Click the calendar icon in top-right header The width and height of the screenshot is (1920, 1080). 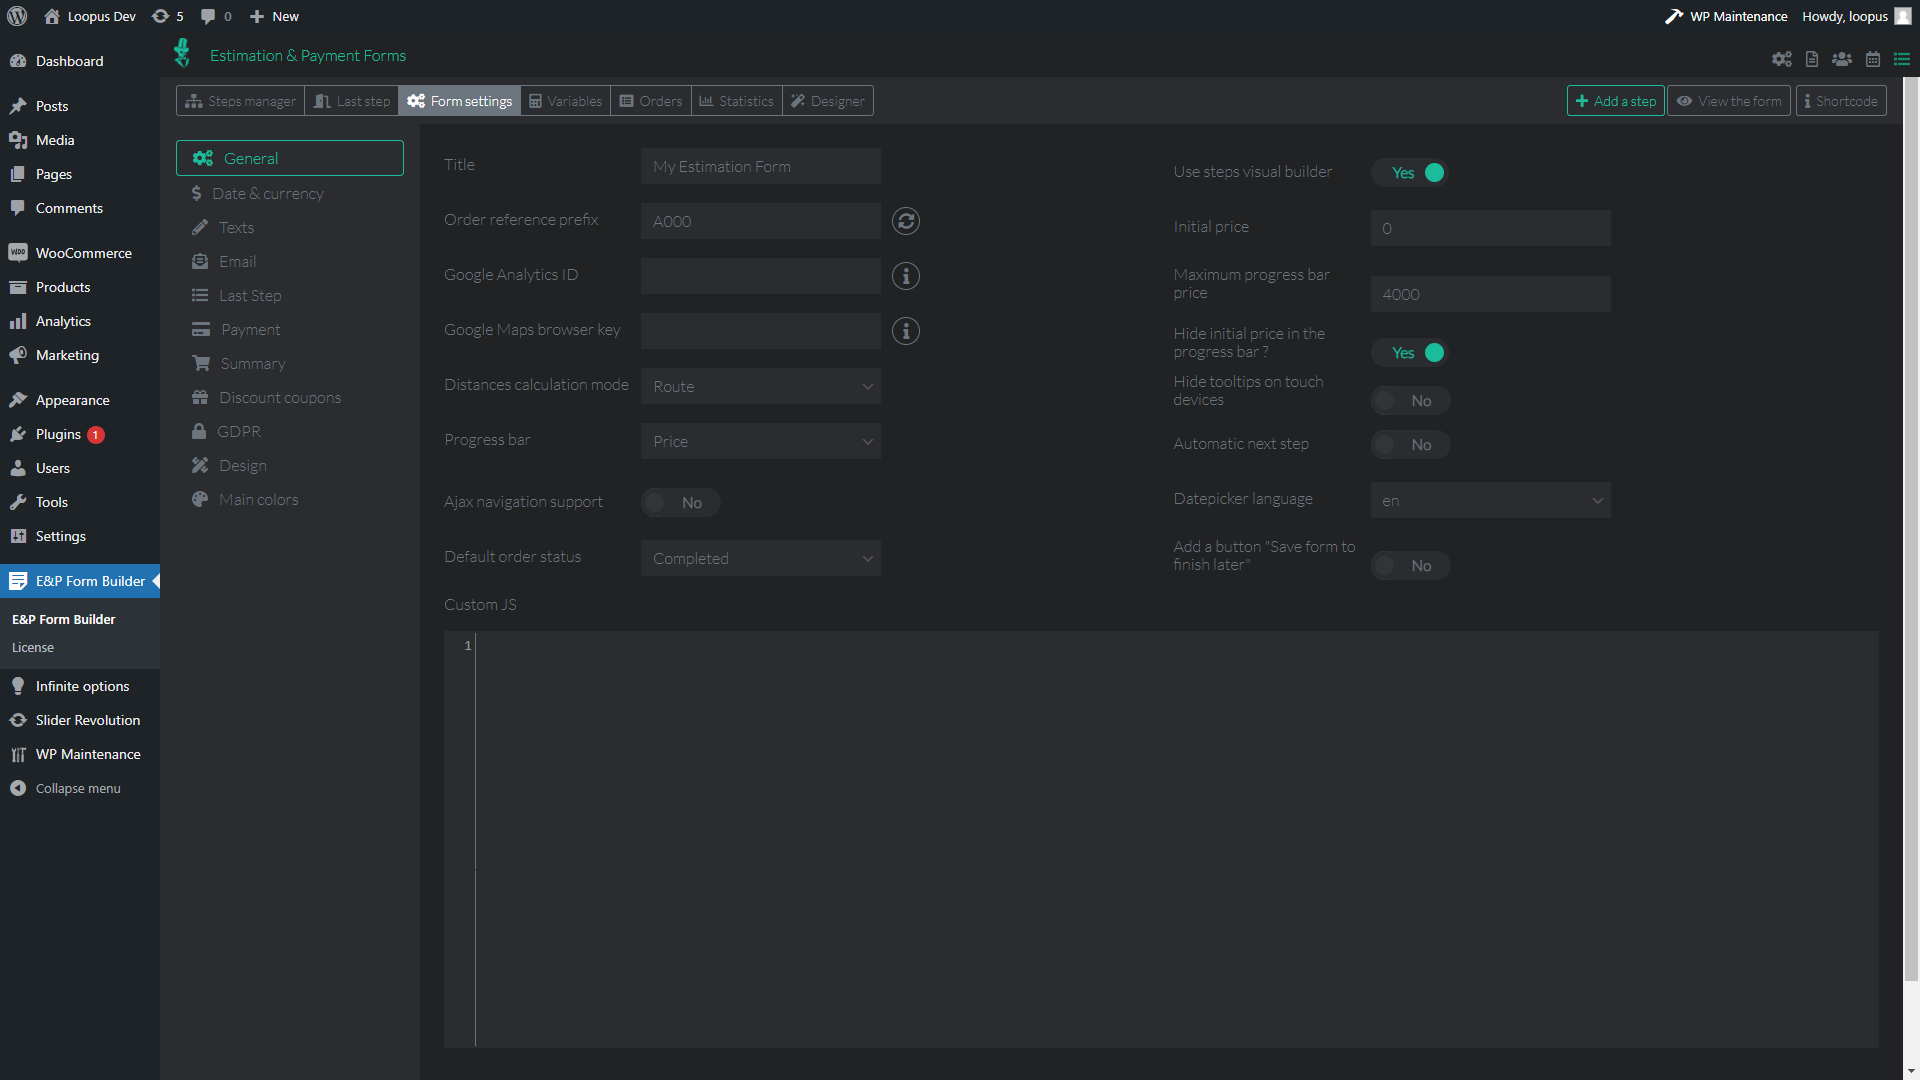[x=1873, y=60]
